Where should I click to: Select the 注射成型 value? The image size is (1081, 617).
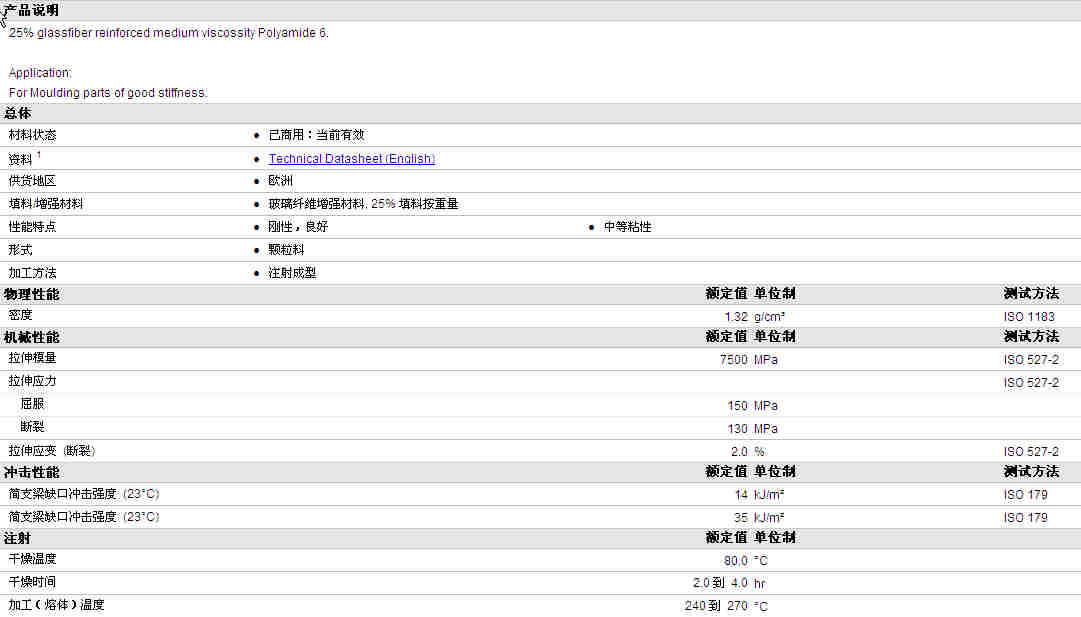pos(292,273)
